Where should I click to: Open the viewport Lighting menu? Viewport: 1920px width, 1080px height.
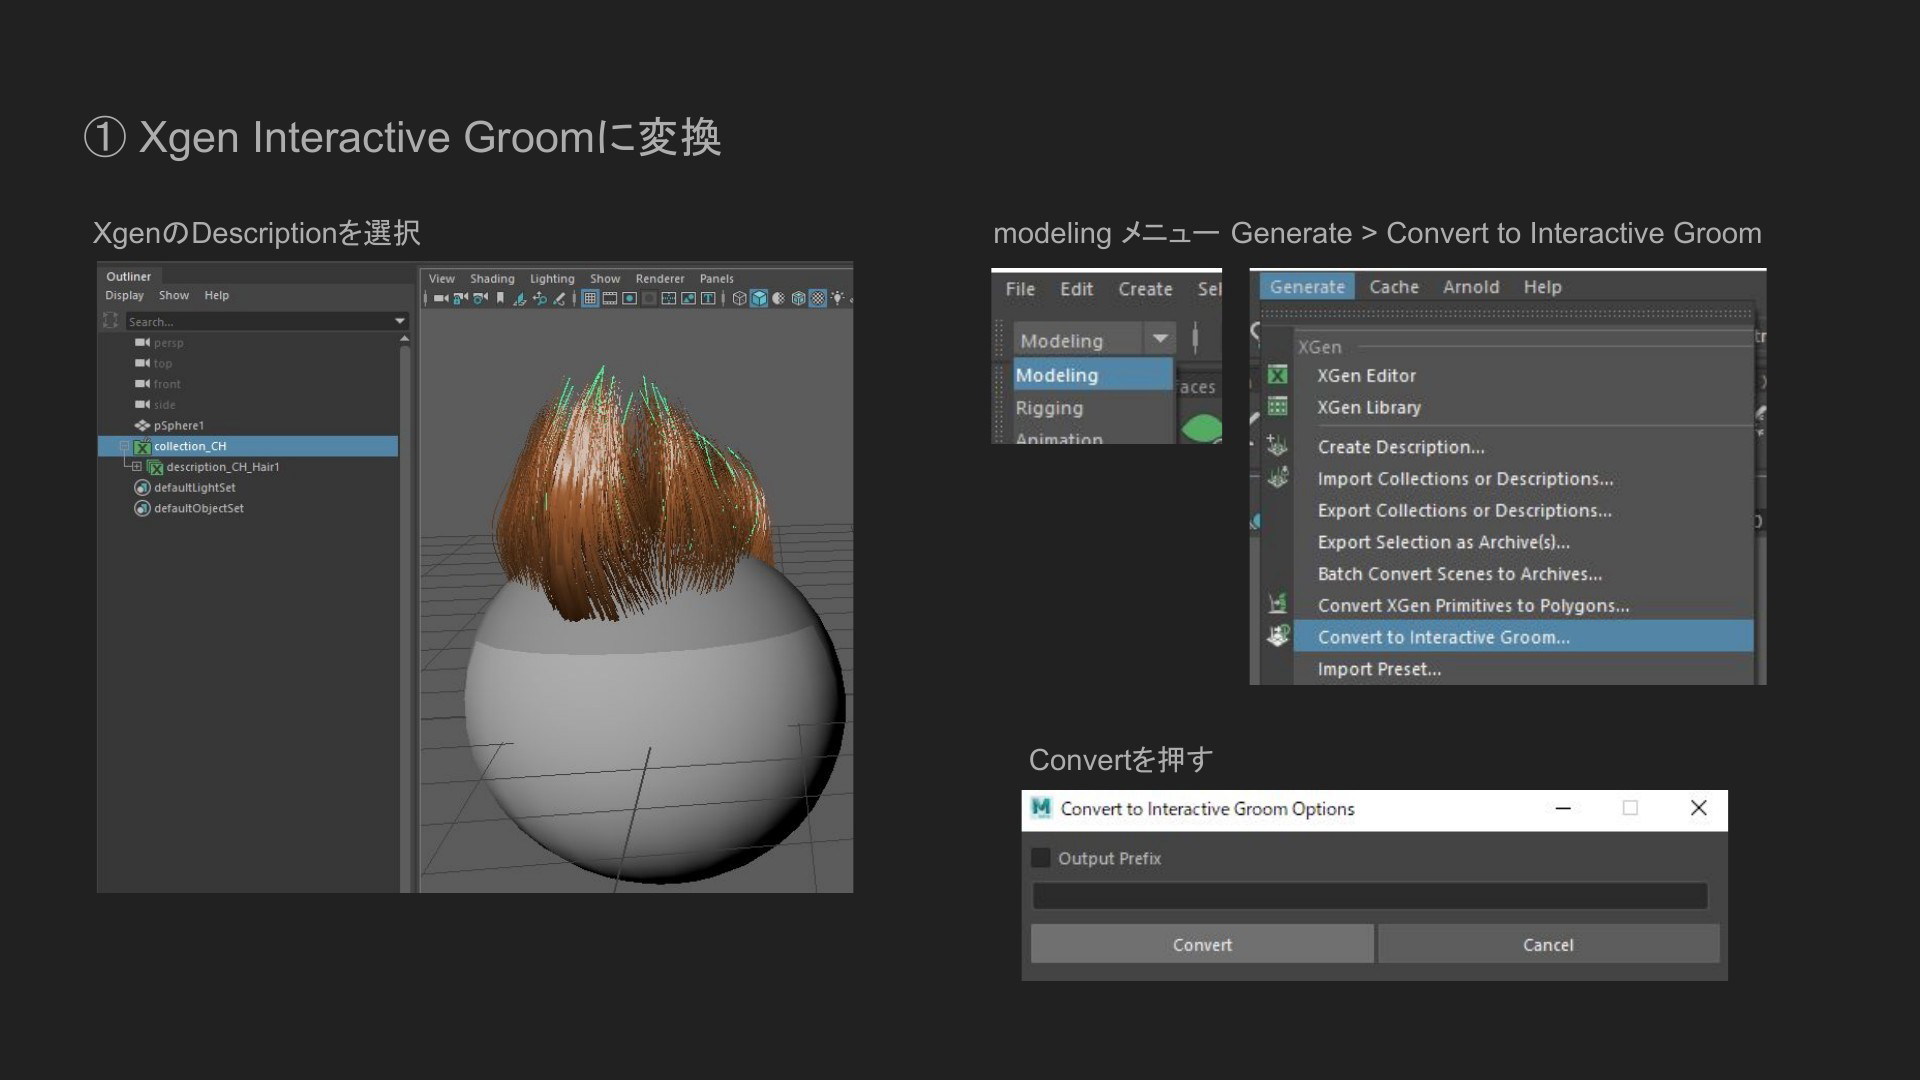point(552,279)
